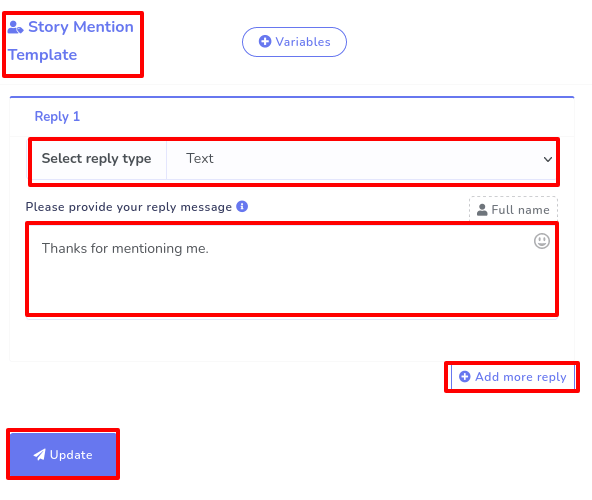Select the Reply 1 header
Screen dimensions: 592x500
pyautogui.click(x=57, y=116)
